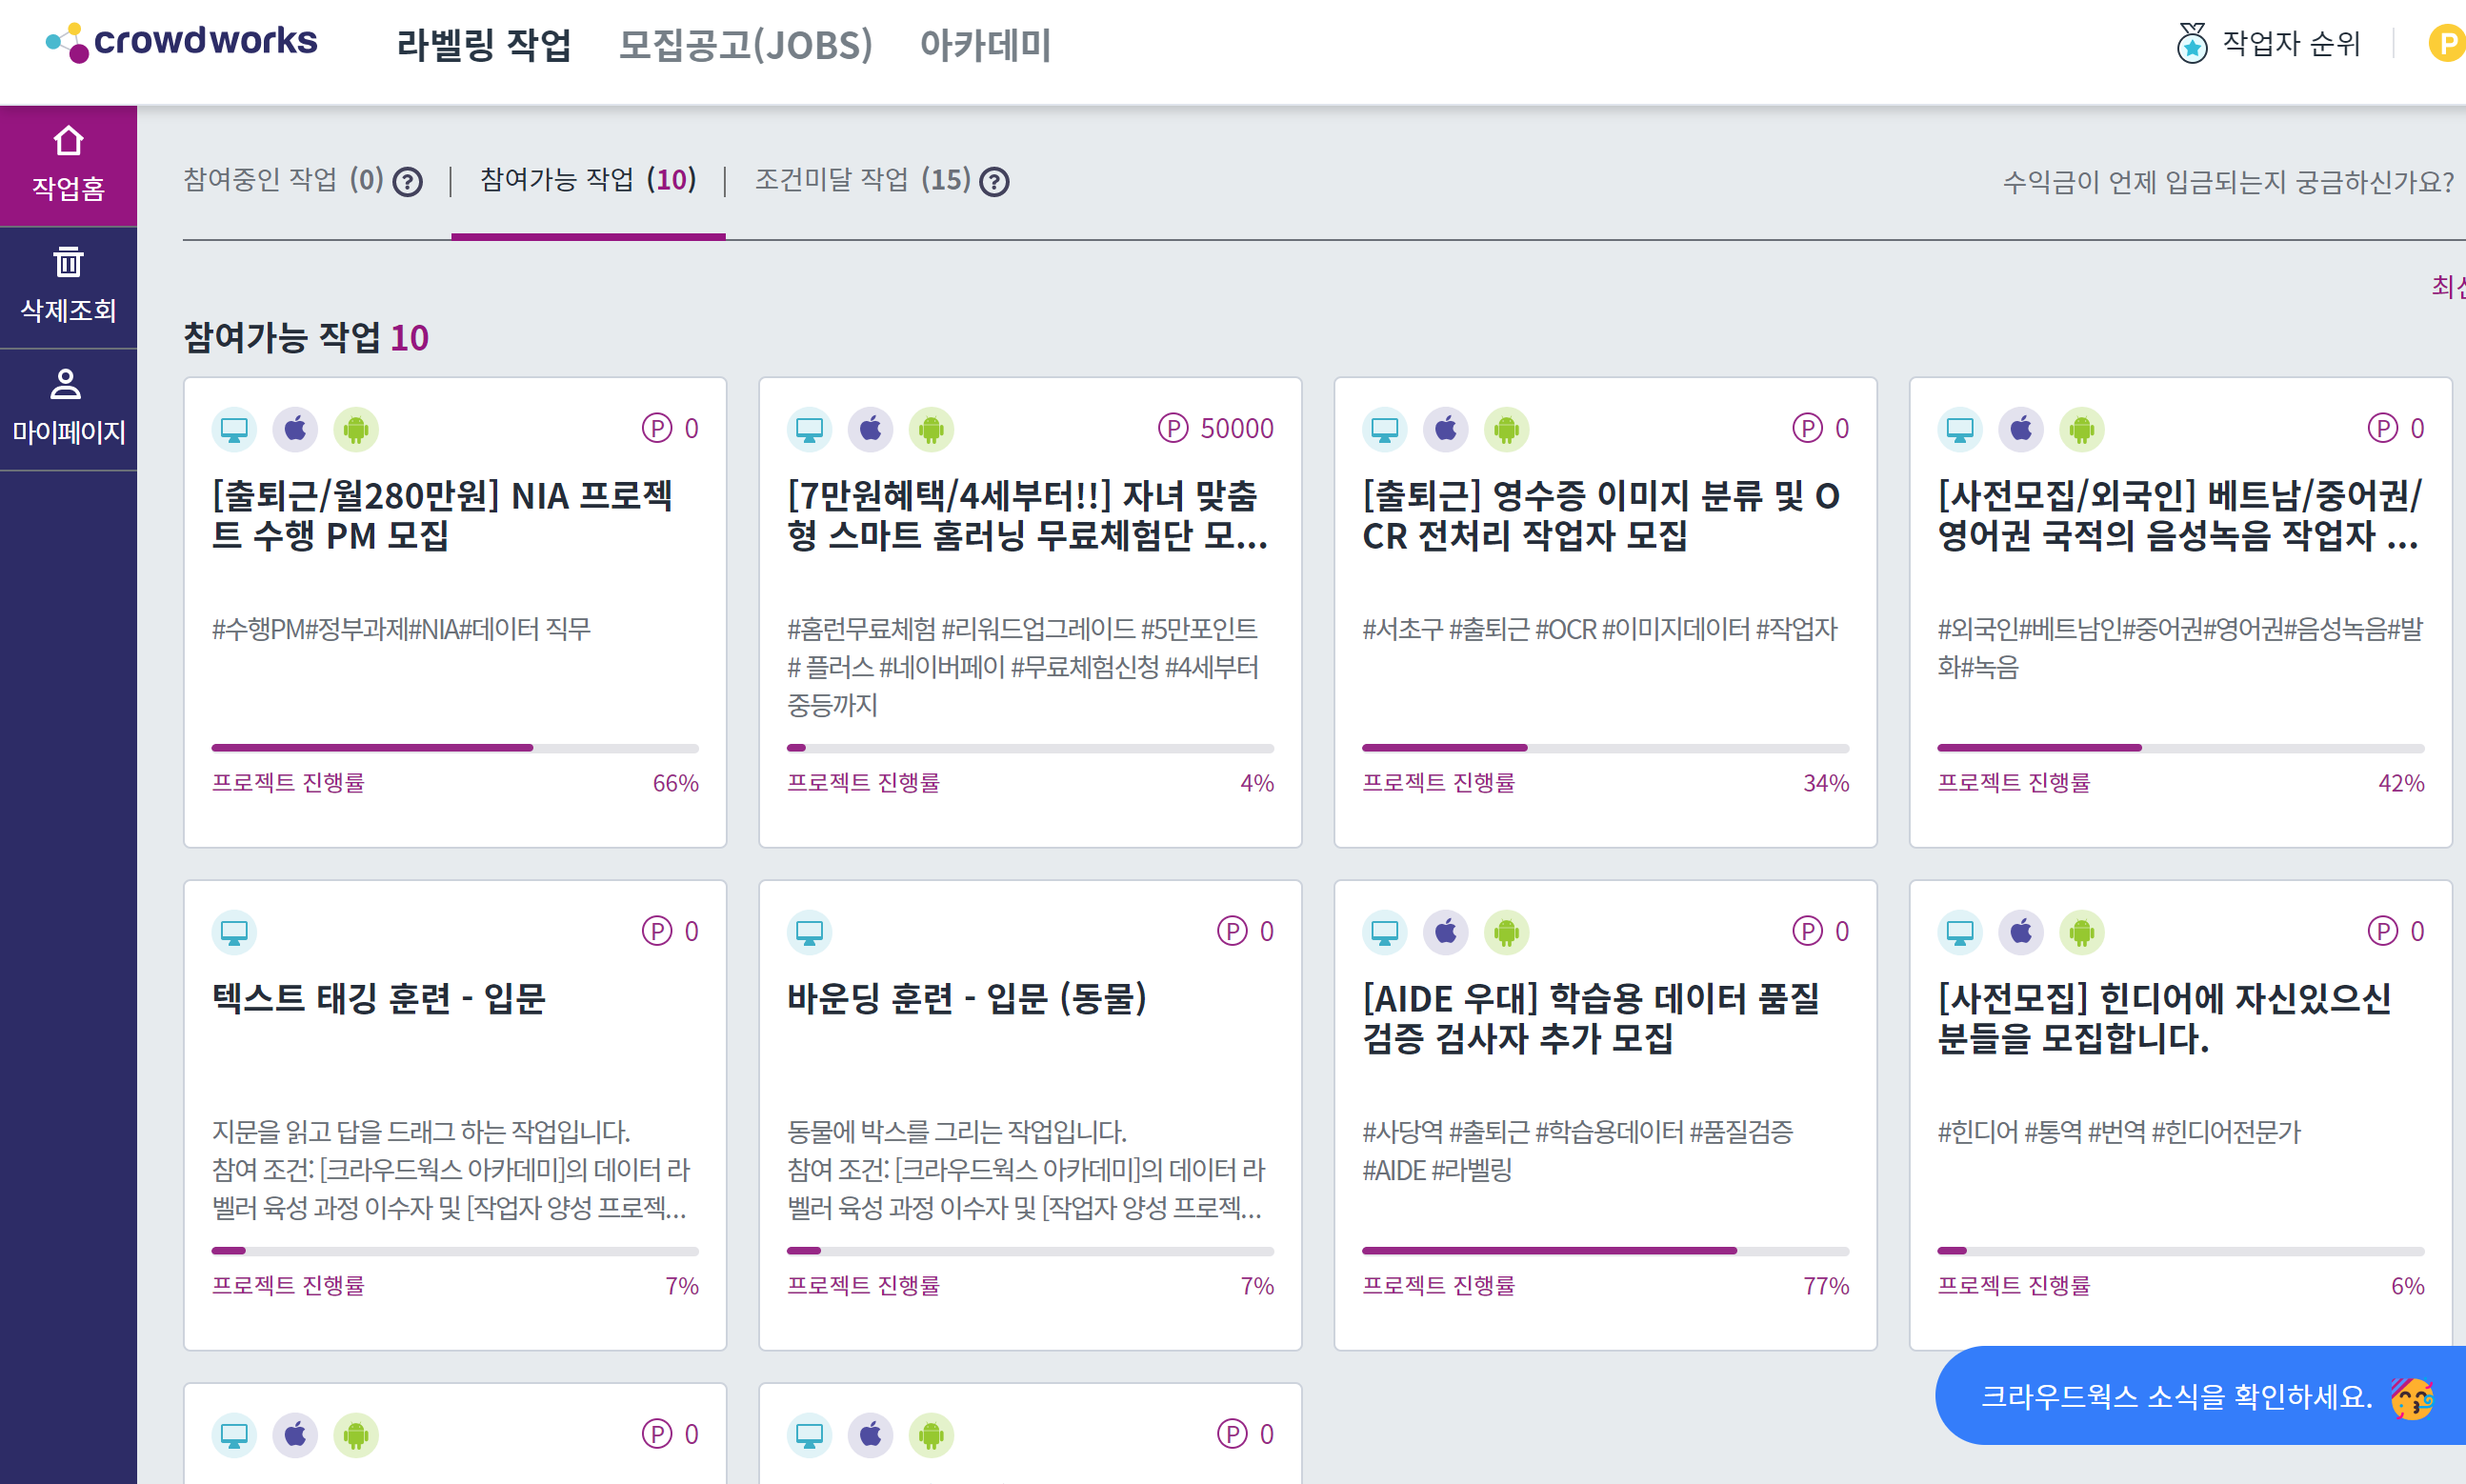Viewport: 2466px width, 1484px height.
Task: Open 모집공고(JOBS) menu
Action: click(745, 45)
